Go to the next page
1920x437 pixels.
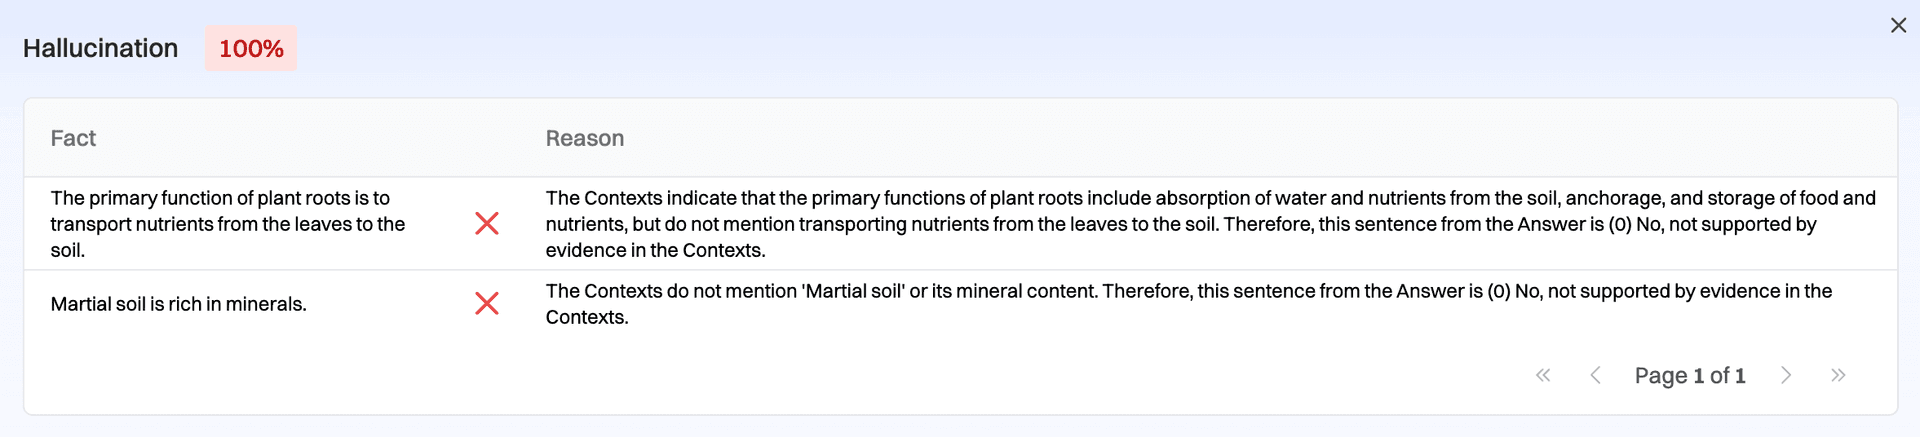pos(1786,375)
